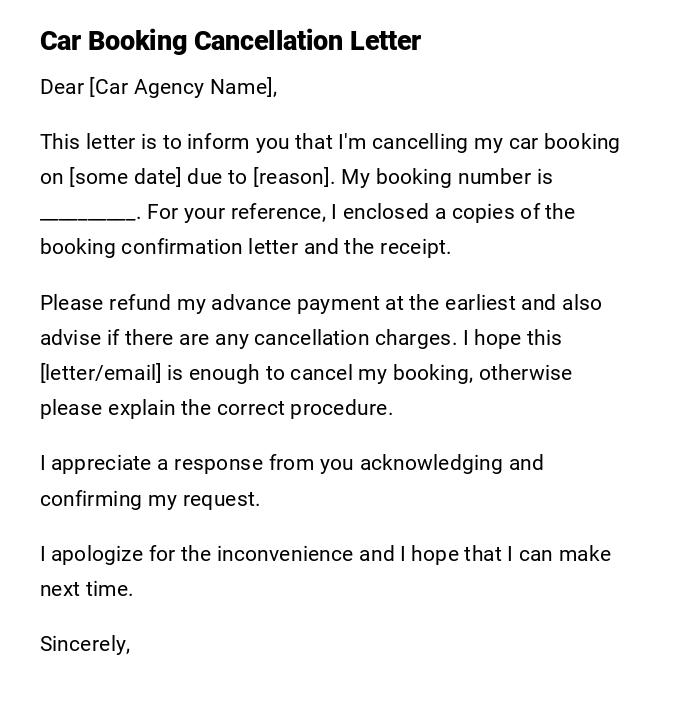The width and height of the screenshot is (700, 706).
Task: Click the [letter/email] placeholder
Action: (100, 373)
